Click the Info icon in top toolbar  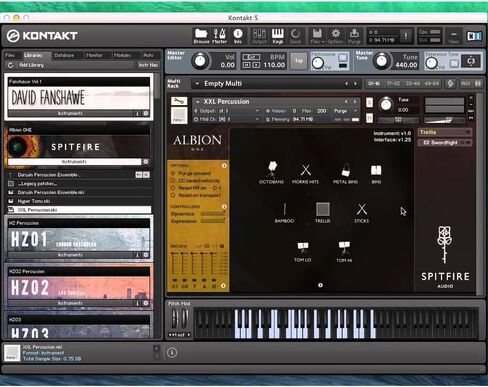[x=238, y=36]
